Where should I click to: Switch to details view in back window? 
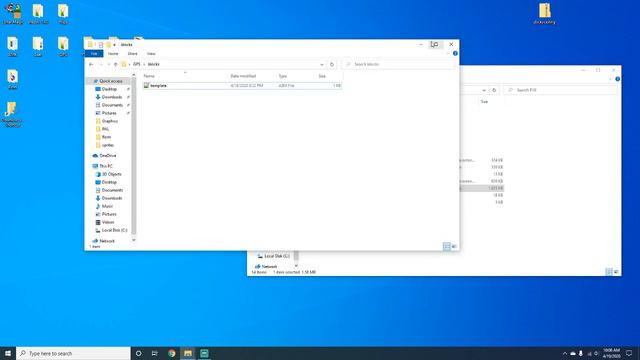point(609,271)
